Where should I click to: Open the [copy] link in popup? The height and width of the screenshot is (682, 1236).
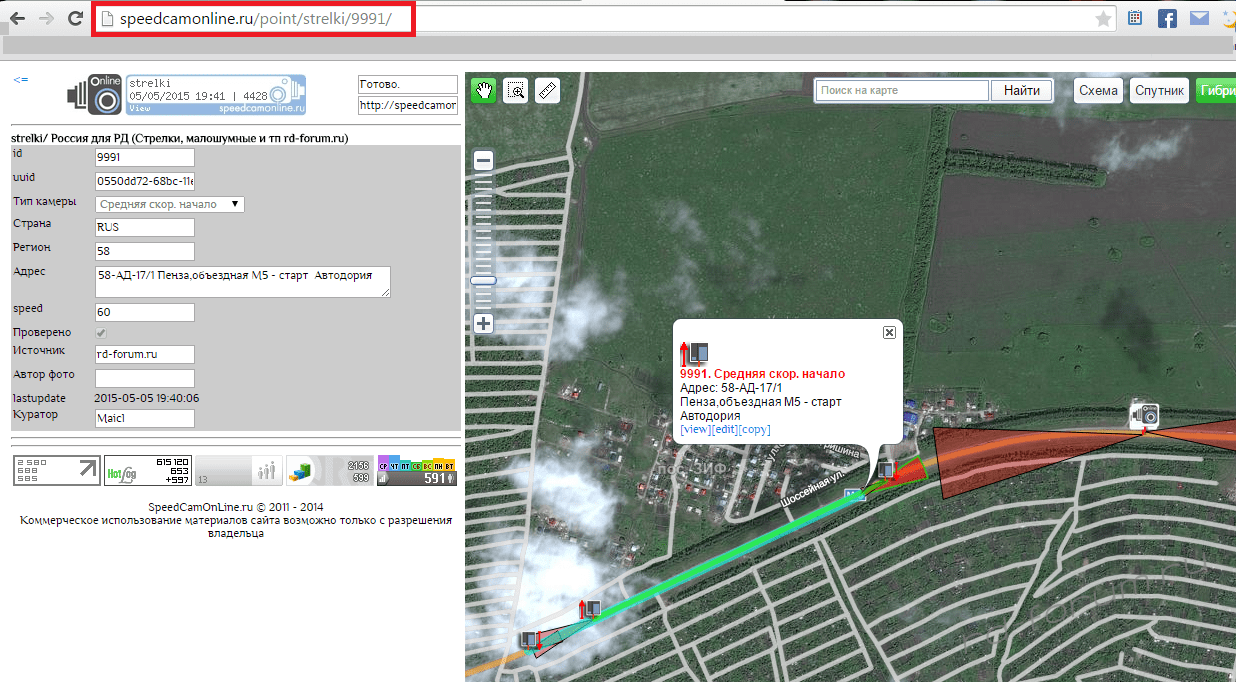coord(755,430)
